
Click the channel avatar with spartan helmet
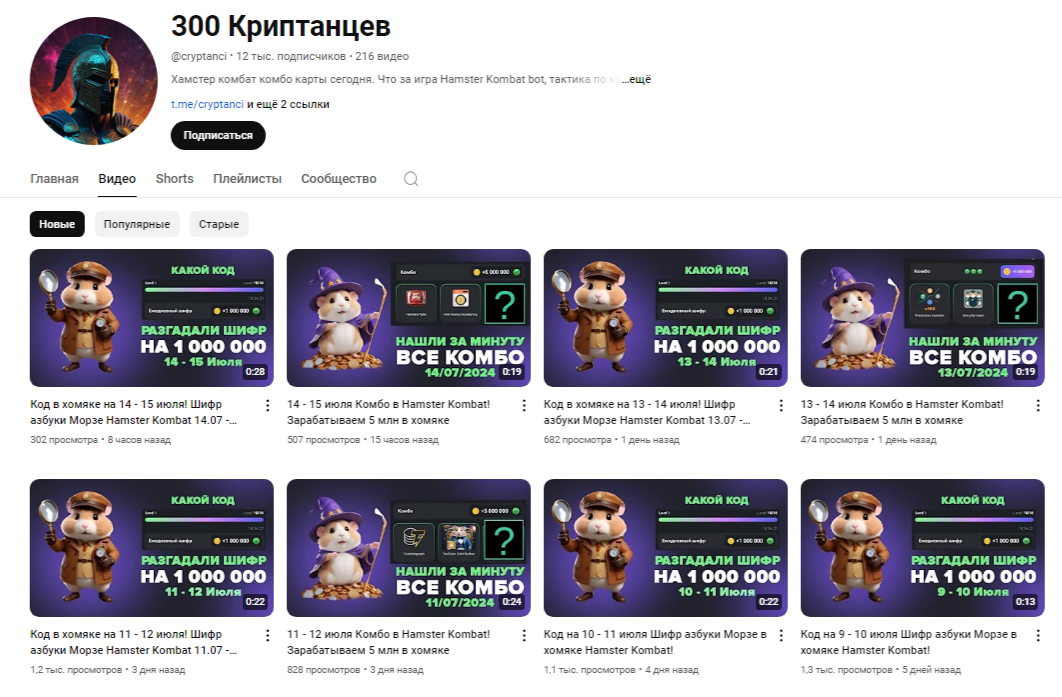tap(93, 81)
